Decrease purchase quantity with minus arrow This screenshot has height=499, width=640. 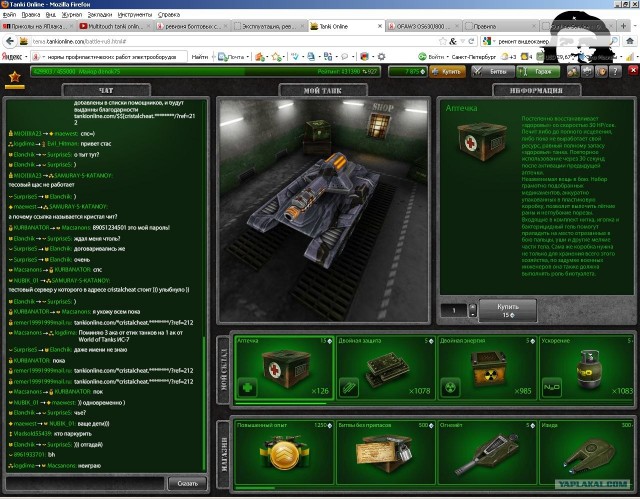(473, 314)
